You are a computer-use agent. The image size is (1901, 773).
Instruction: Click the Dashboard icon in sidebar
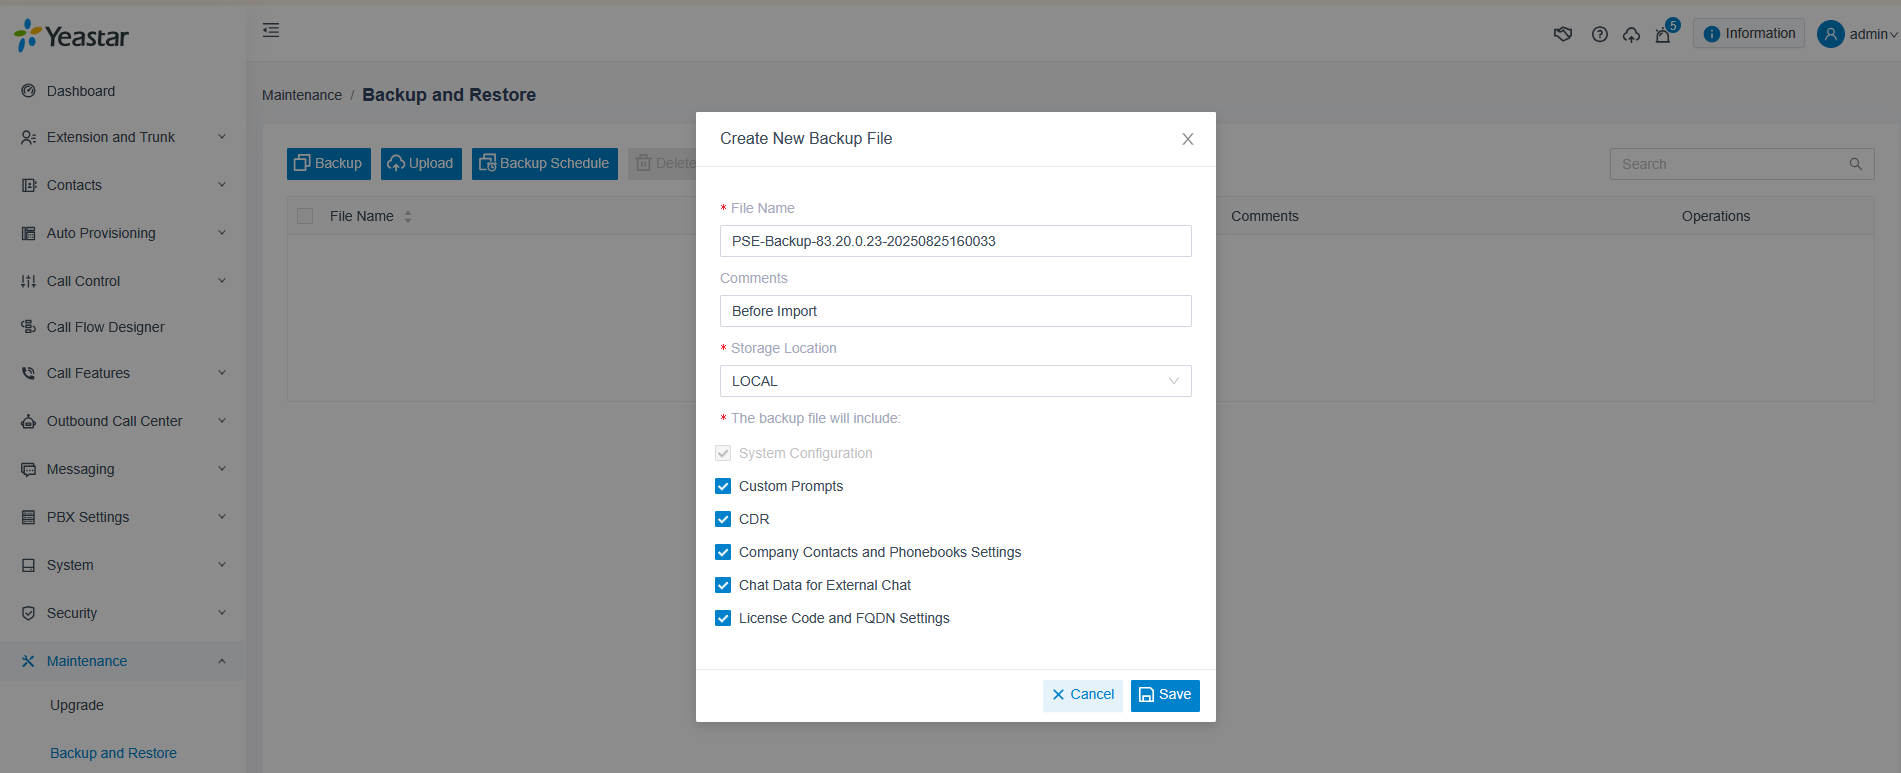[x=28, y=91]
